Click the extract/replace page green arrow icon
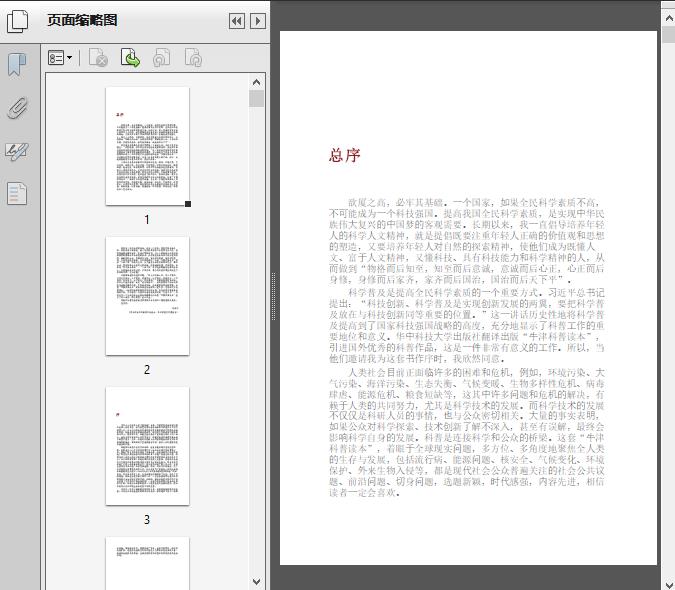This screenshot has width=675, height=590. click(x=130, y=59)
